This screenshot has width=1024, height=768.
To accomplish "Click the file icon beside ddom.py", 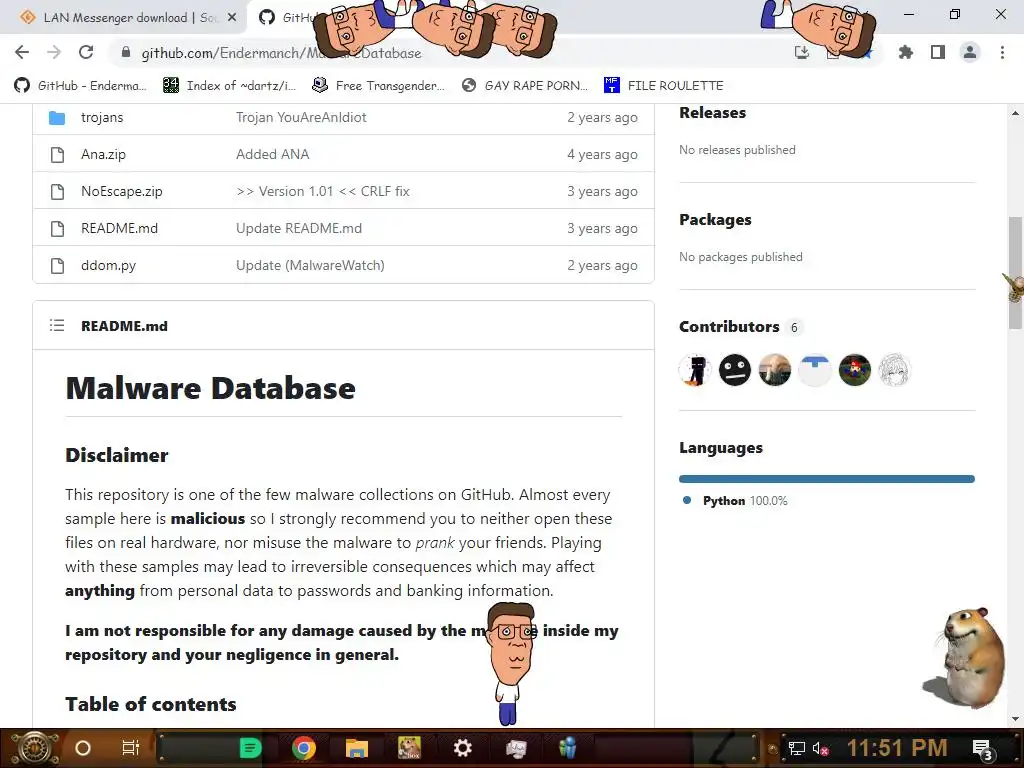I will (57, 266).
